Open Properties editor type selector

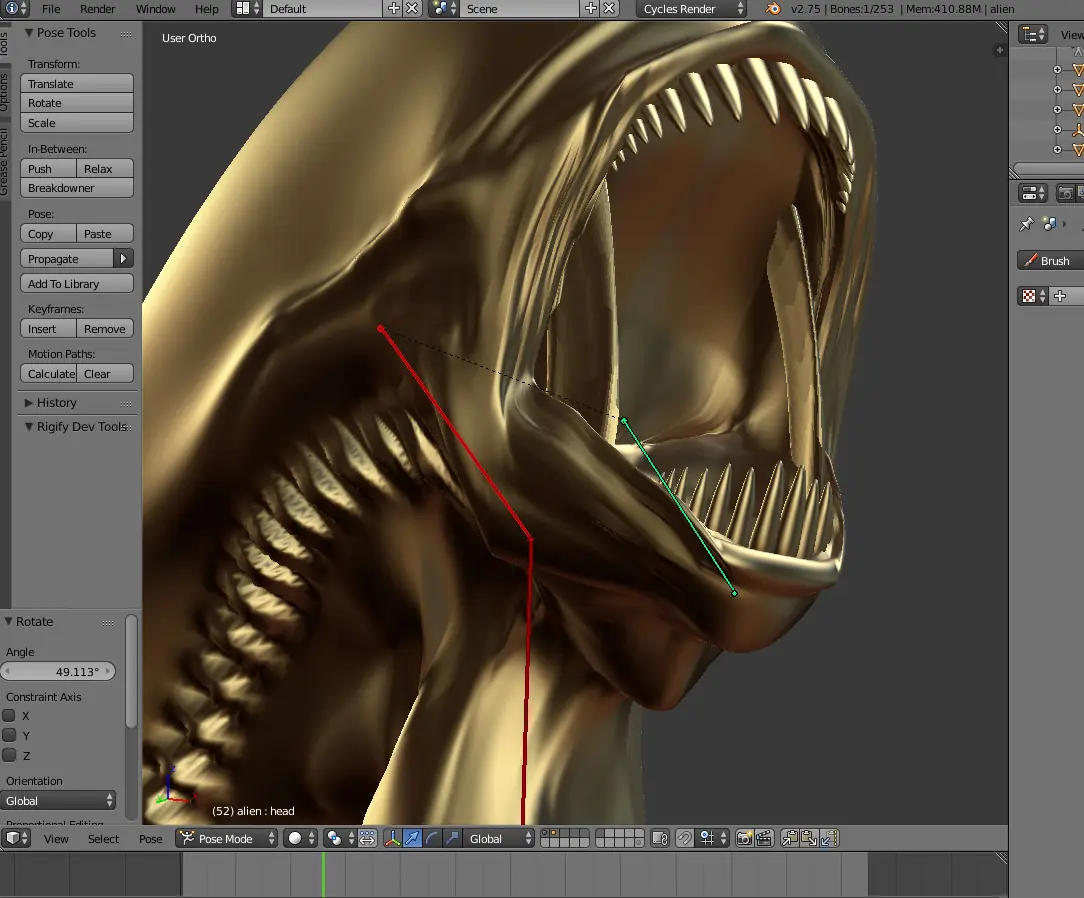(x=1034, y=194)
